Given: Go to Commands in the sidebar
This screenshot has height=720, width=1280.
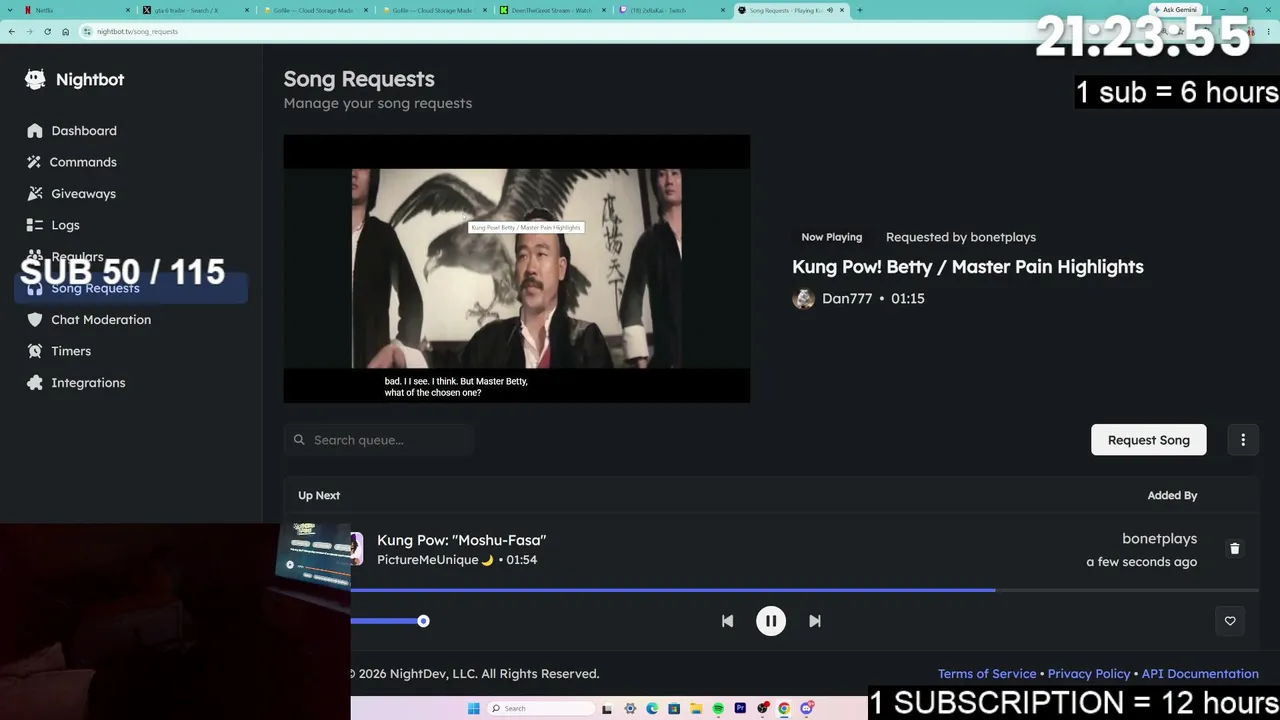Looking at the screenshot, I should (x=84, y=162).
